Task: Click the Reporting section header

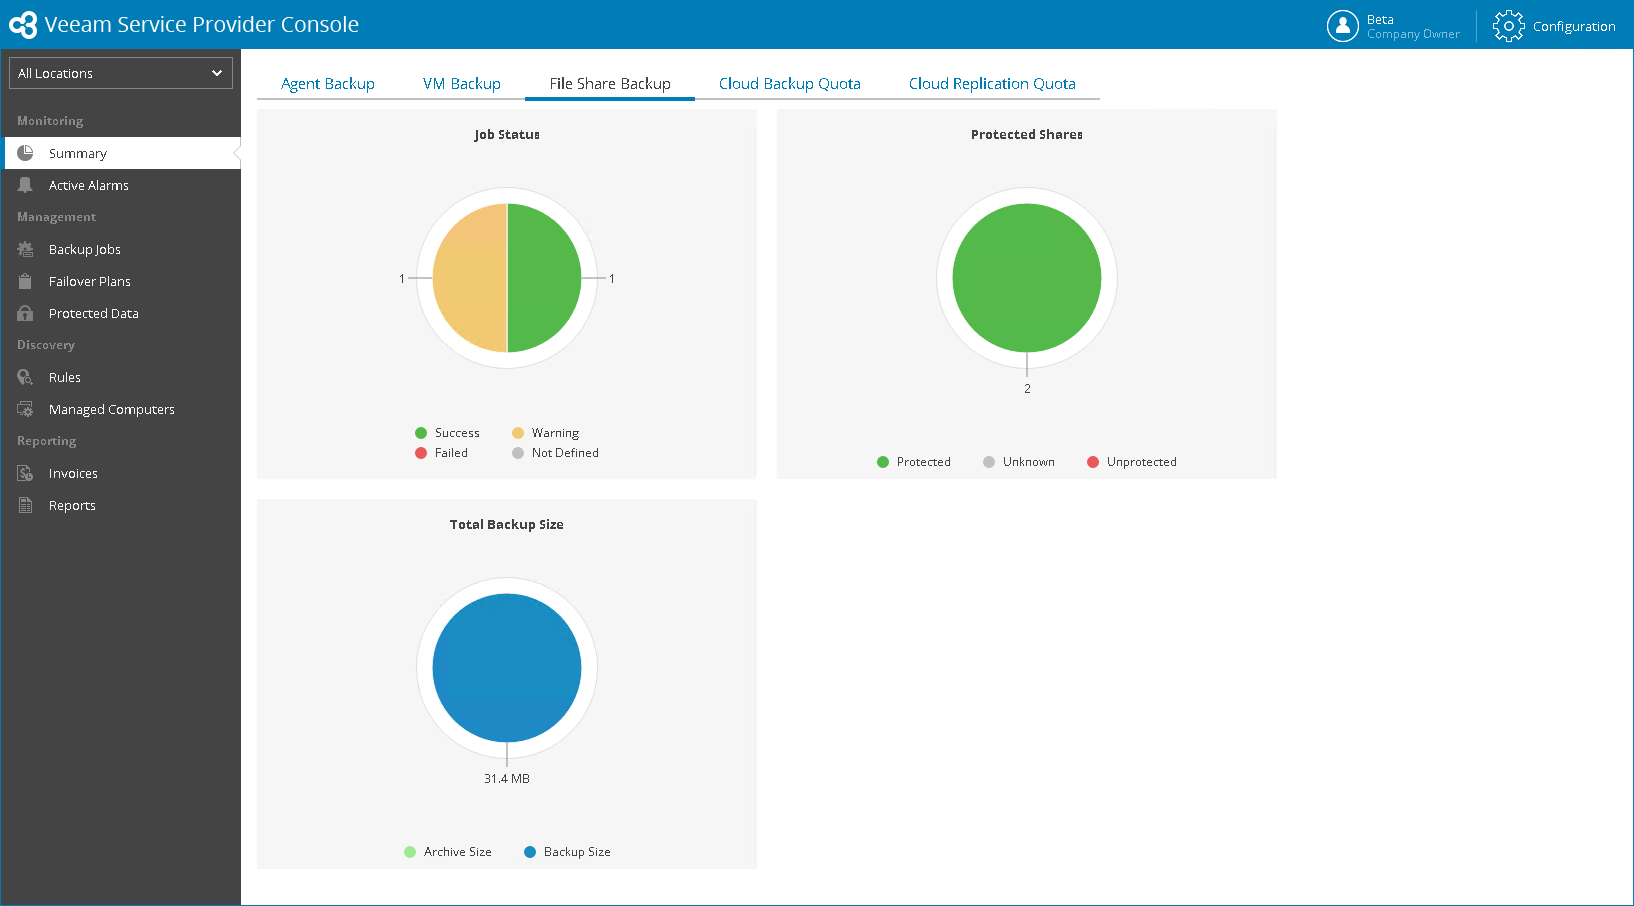Action: [x=47, y=441]
